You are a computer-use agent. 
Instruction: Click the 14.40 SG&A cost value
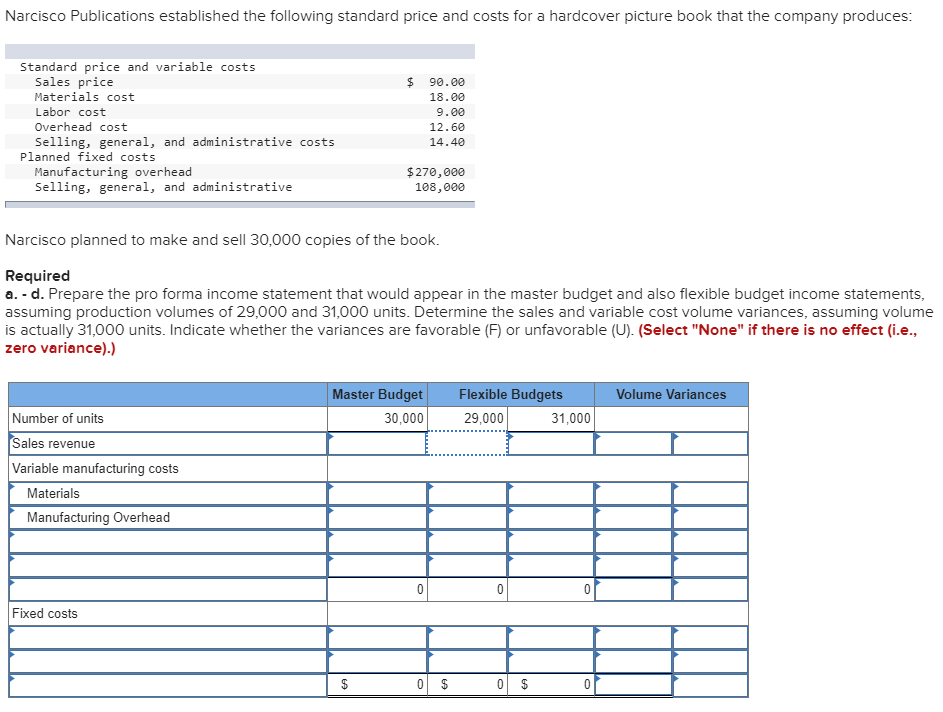click(447, 142)
